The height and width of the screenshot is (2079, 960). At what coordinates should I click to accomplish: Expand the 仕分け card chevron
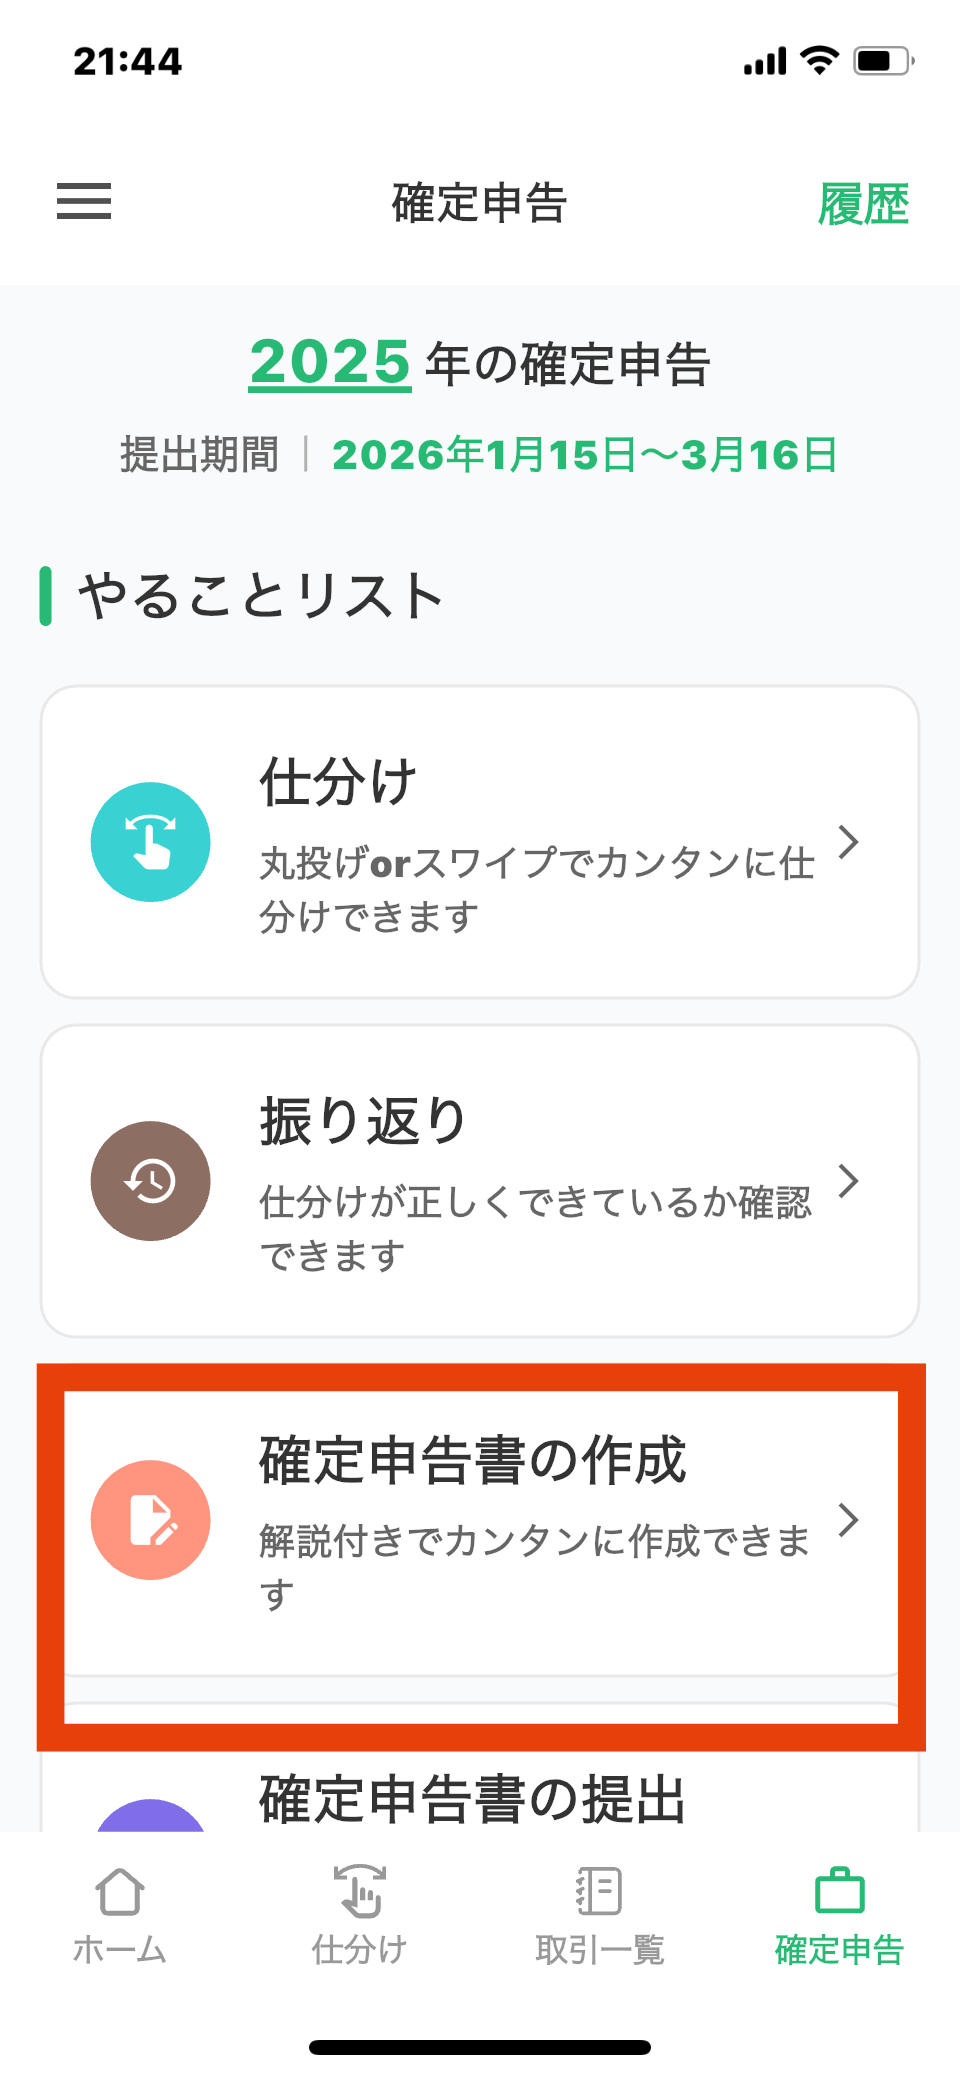pyautogui.click(x=848, y=842)
